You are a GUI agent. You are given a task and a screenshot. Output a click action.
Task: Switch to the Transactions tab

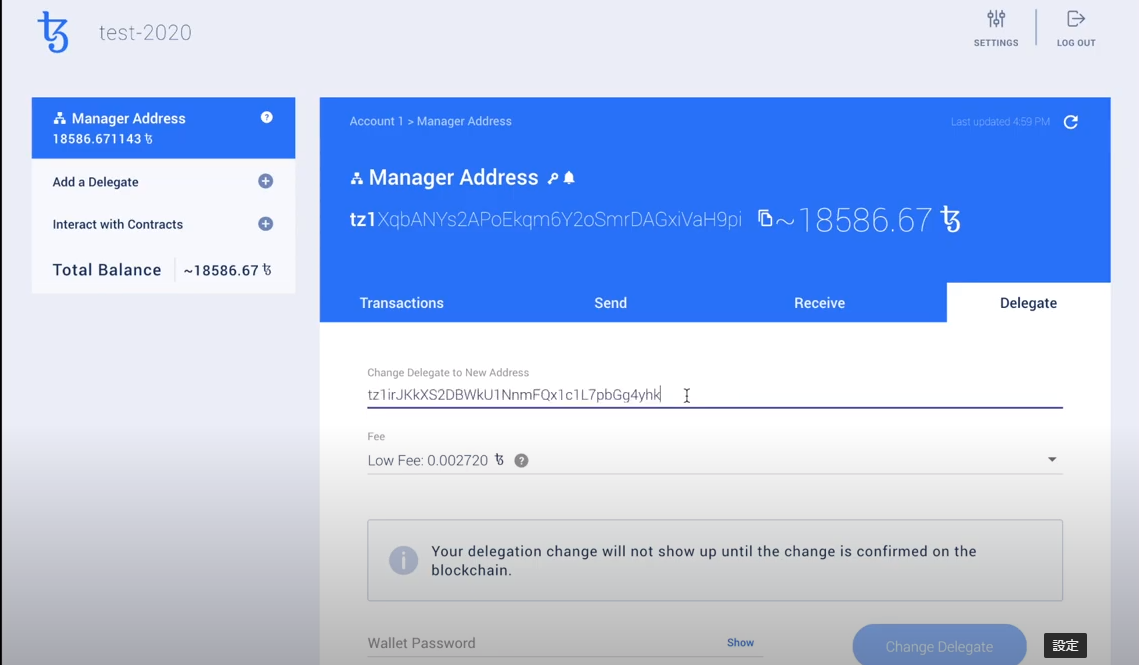point(402,302)
